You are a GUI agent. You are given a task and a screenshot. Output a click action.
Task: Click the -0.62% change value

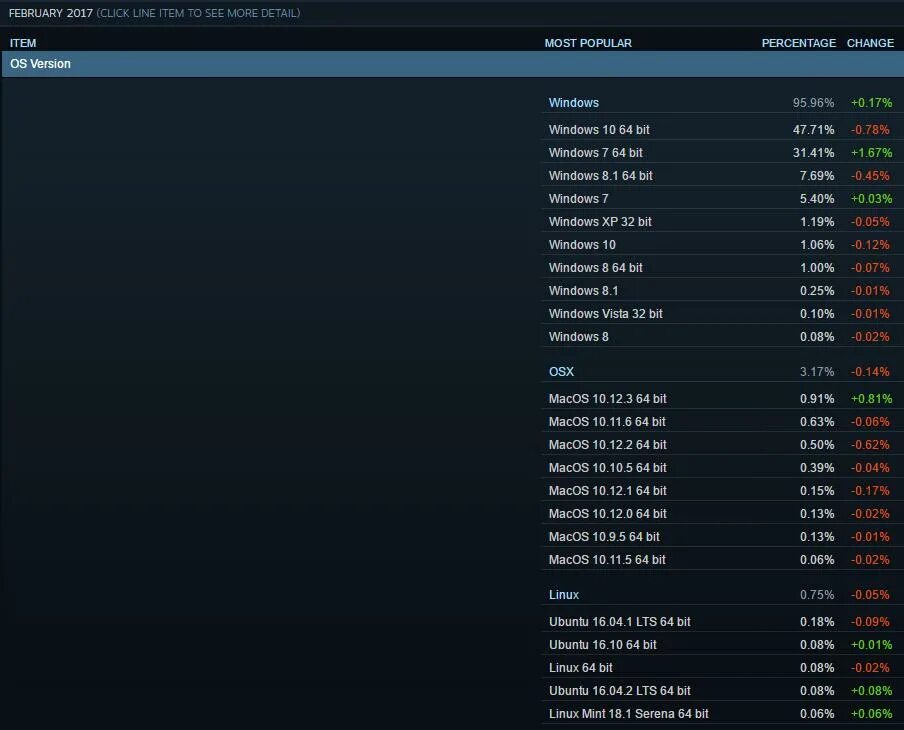click(871, 445)
